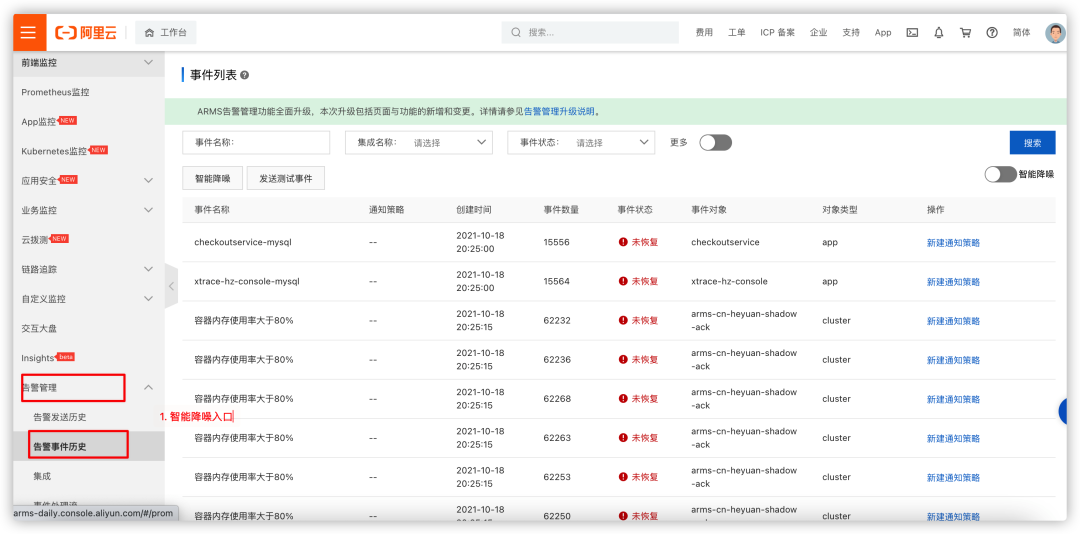
Task: Click 新建通知策略 for xtrace-hz-console-mysql
Action: 953,282
